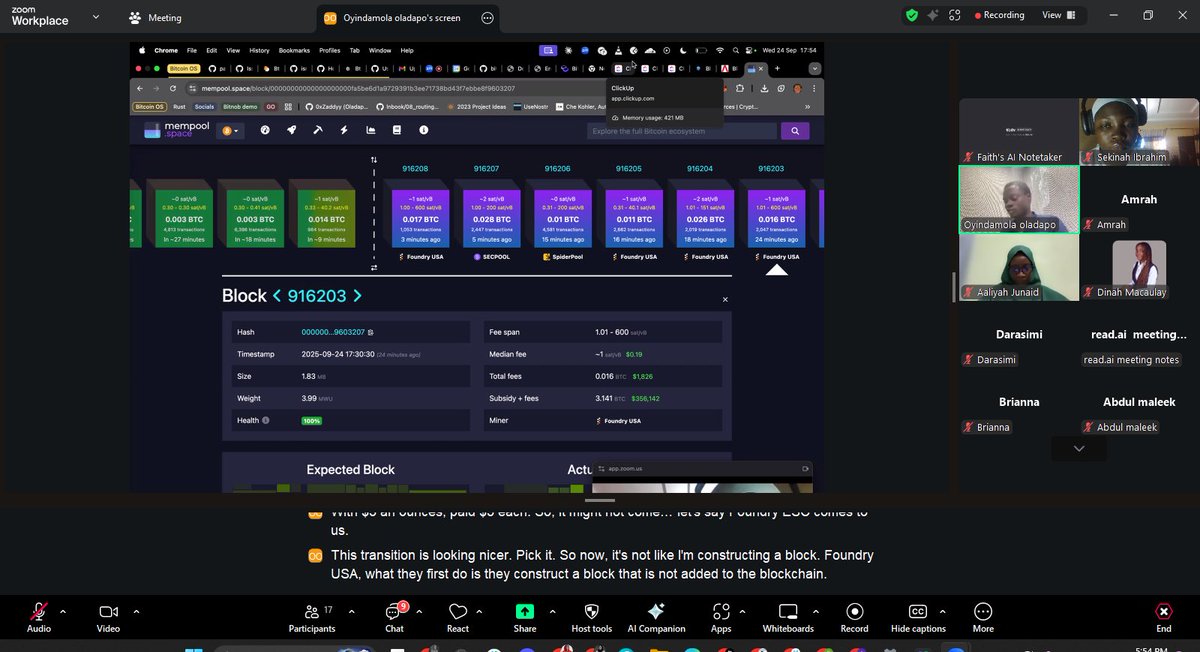Open mempool dashboard gauge icon

[265, 130]
